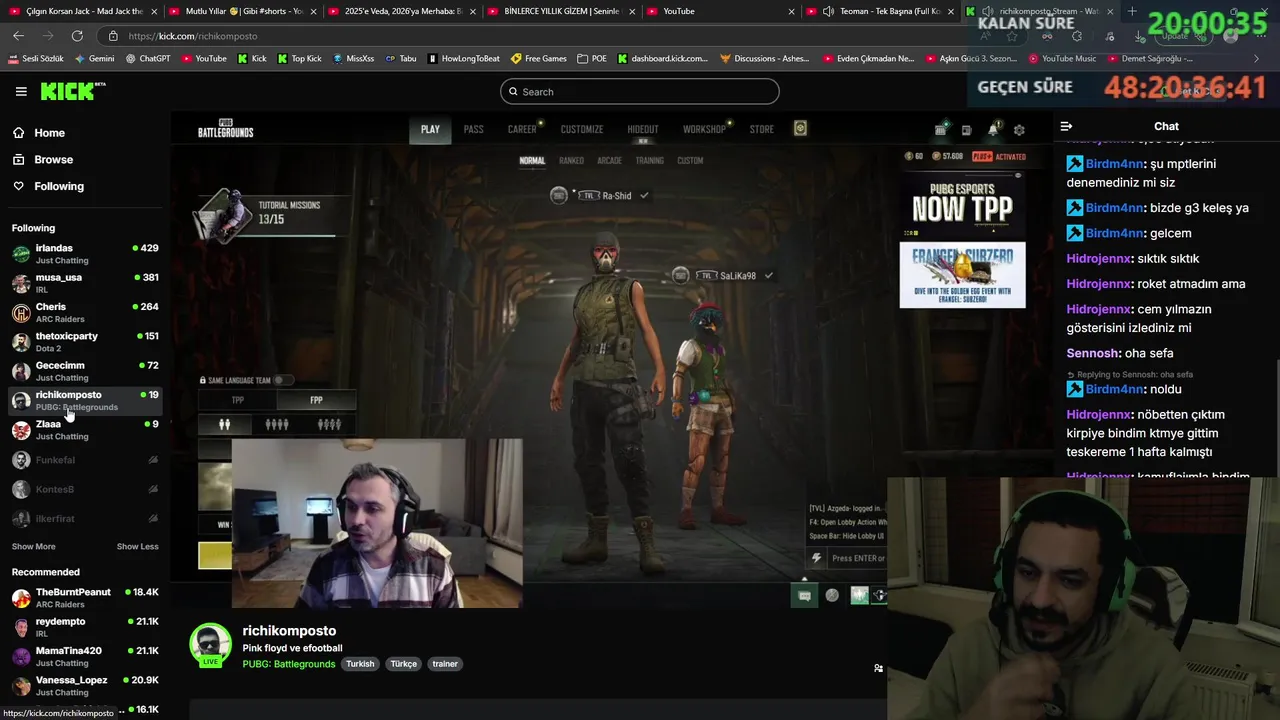Choose RANKED match mode
1280x720 pixels.
pos(571,160)
